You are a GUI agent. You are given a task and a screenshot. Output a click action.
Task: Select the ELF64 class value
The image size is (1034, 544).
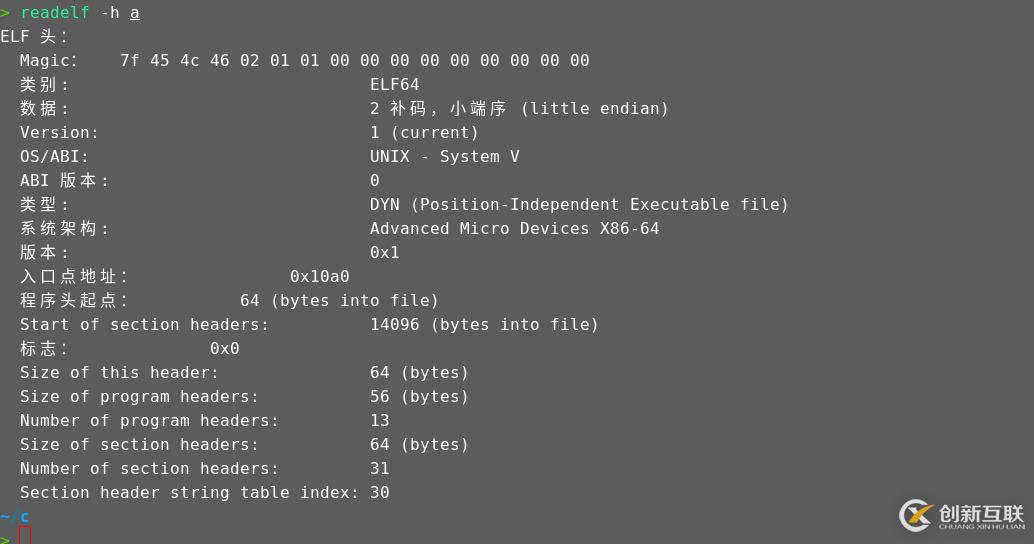point(394,84)
